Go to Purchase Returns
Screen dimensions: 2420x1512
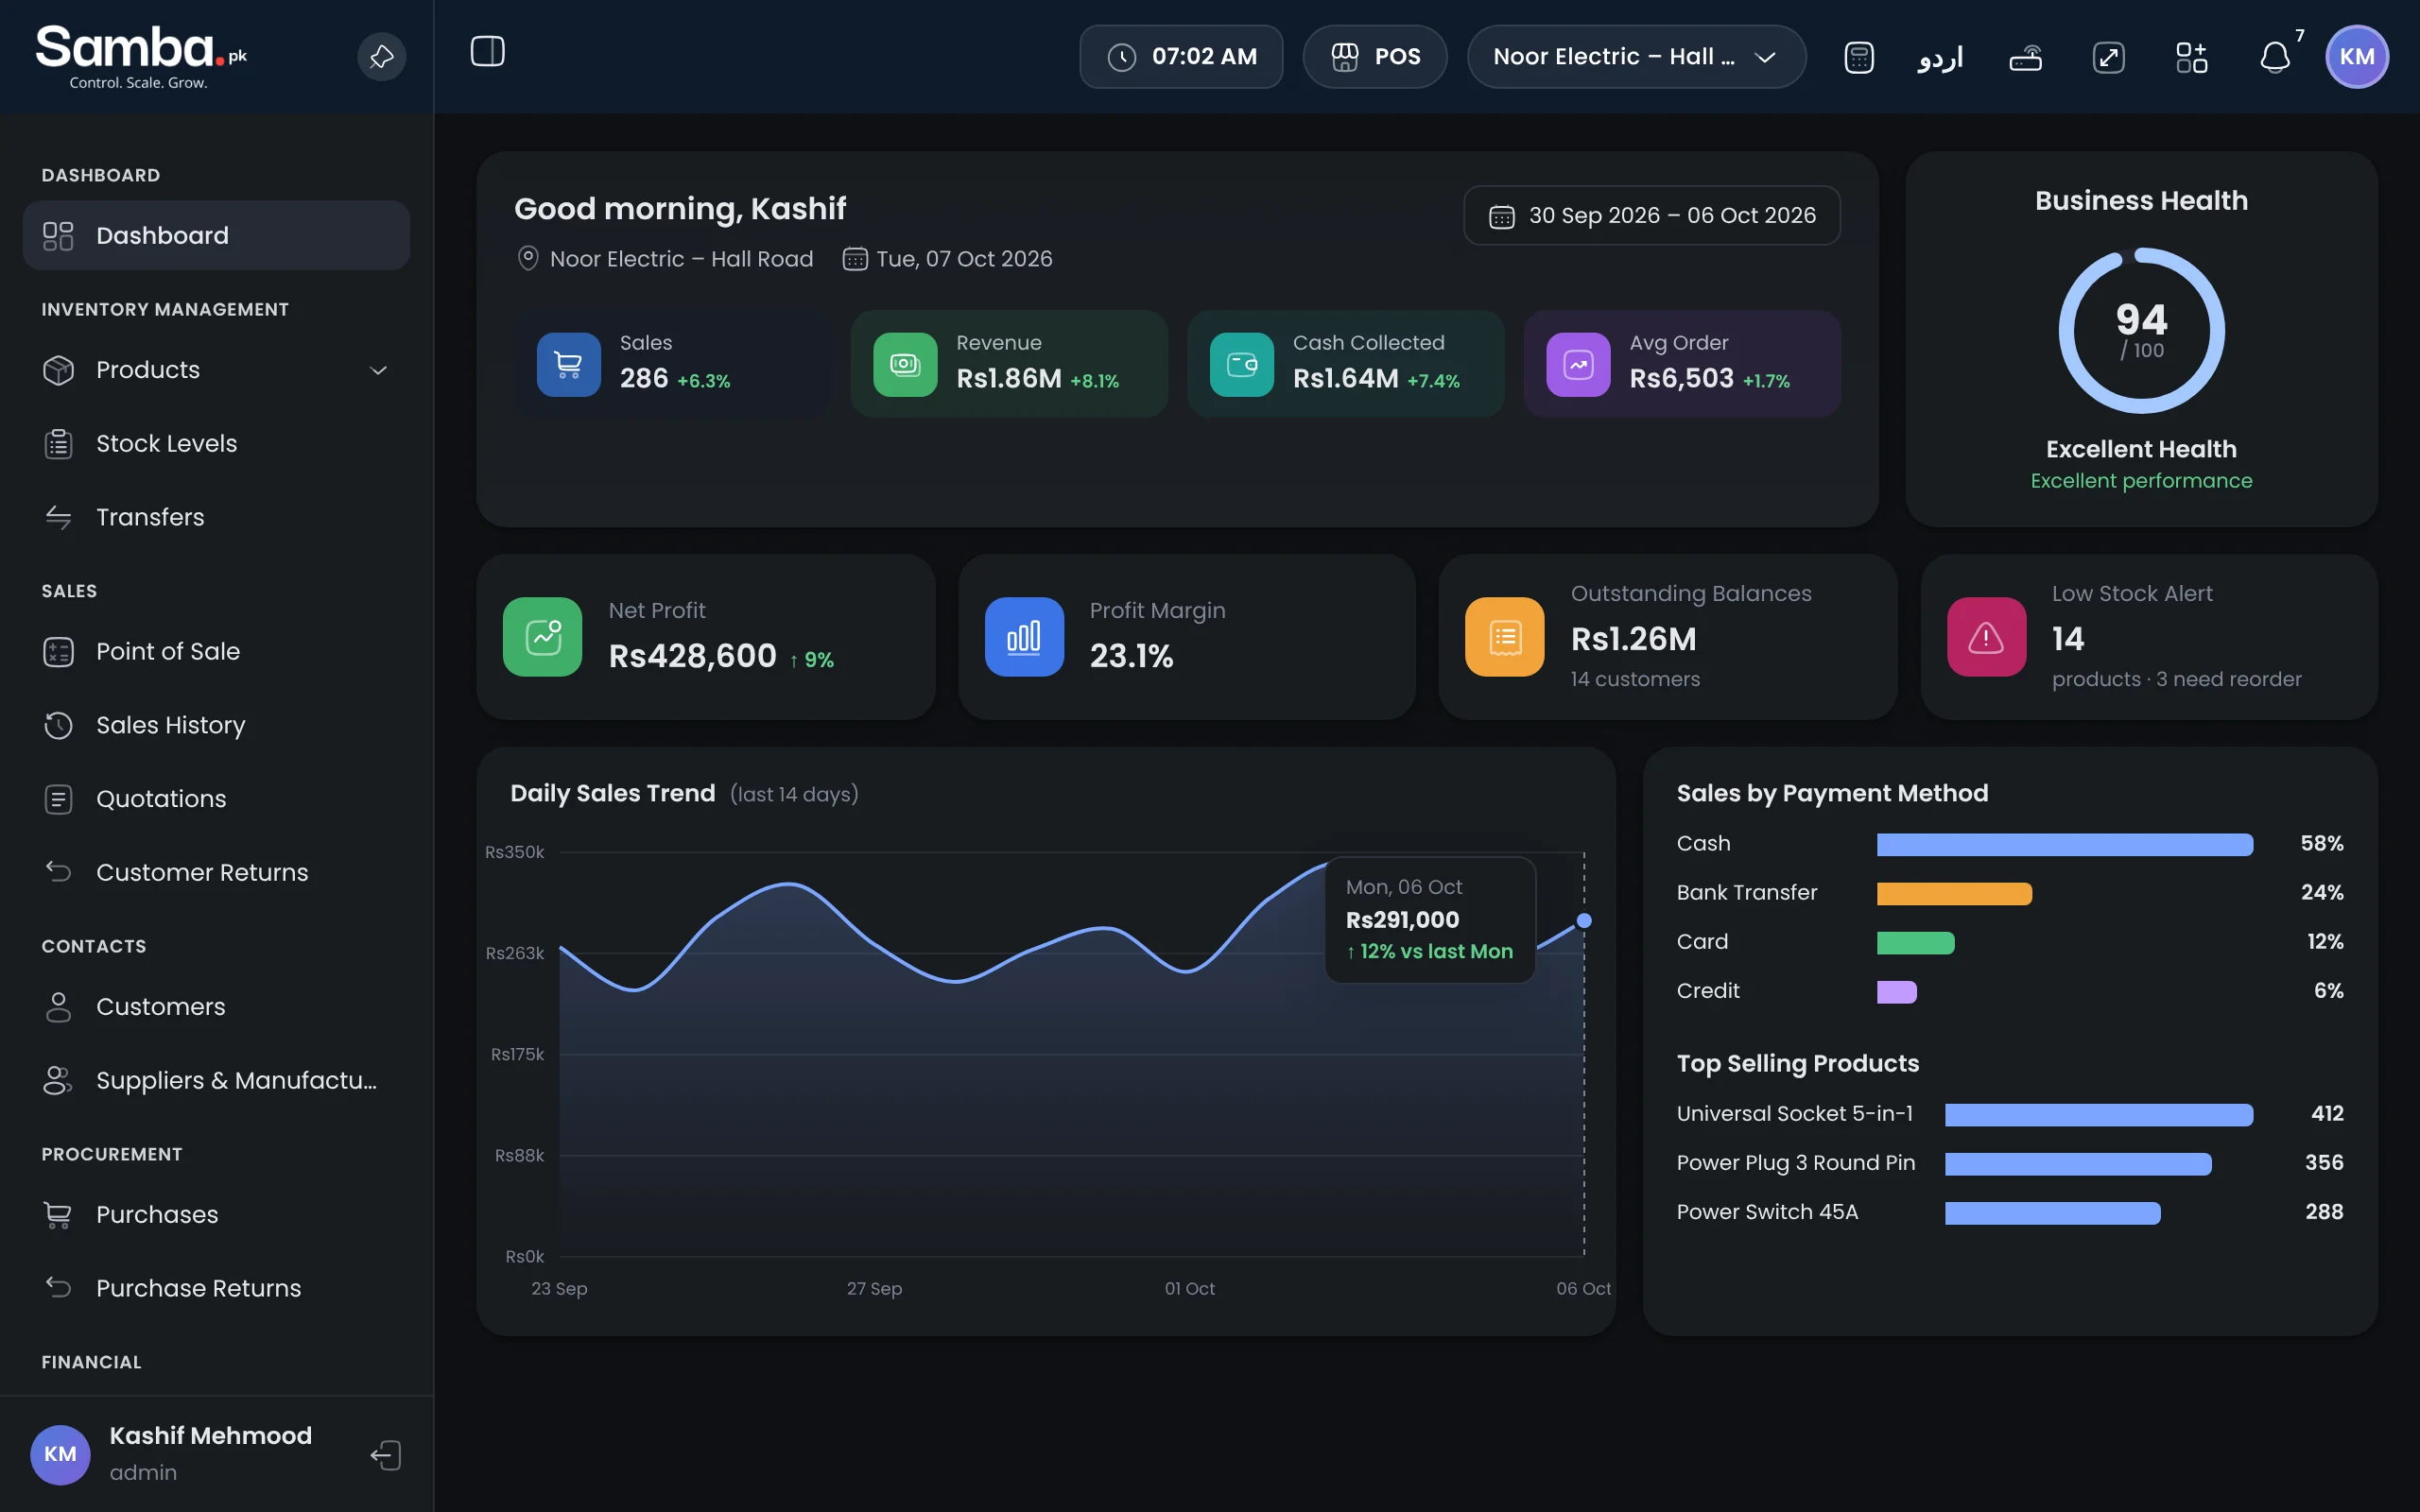point(216,1289)
